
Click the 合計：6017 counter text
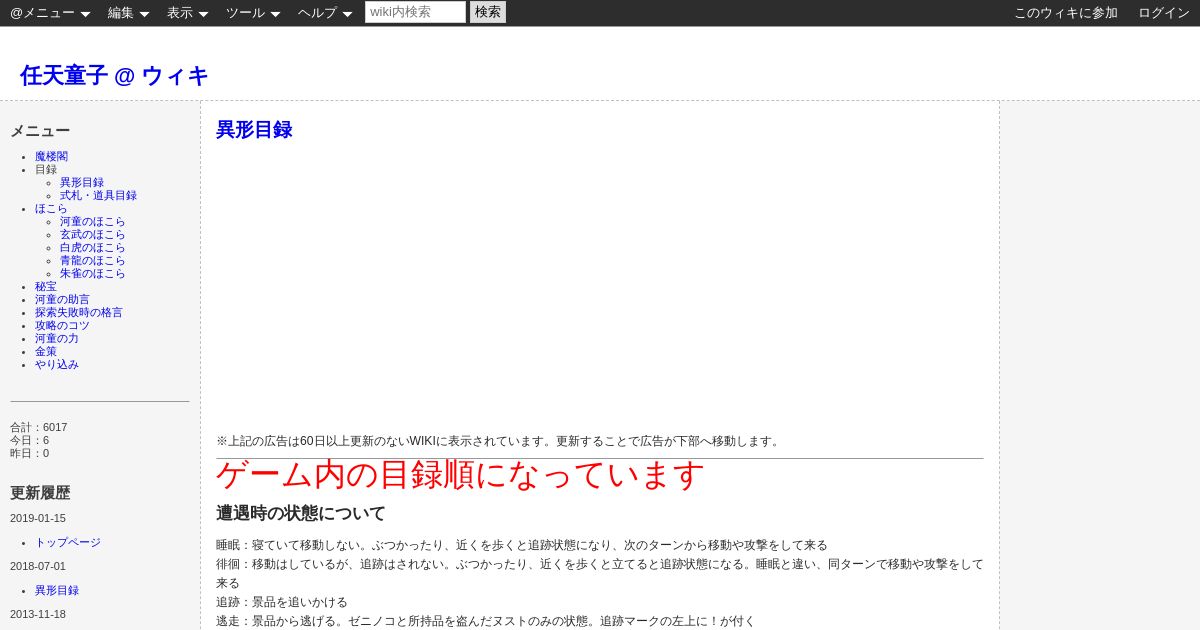coord(39,427)
